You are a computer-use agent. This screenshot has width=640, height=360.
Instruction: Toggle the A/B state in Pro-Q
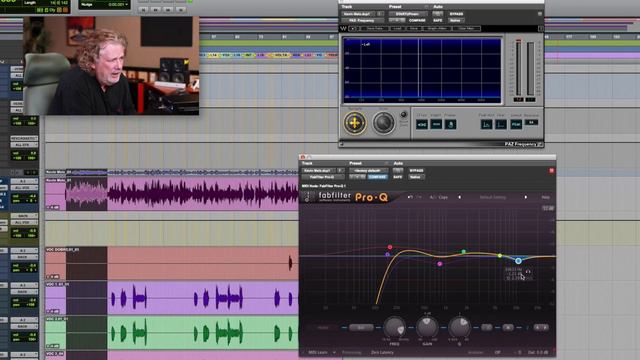coord(432,198)
